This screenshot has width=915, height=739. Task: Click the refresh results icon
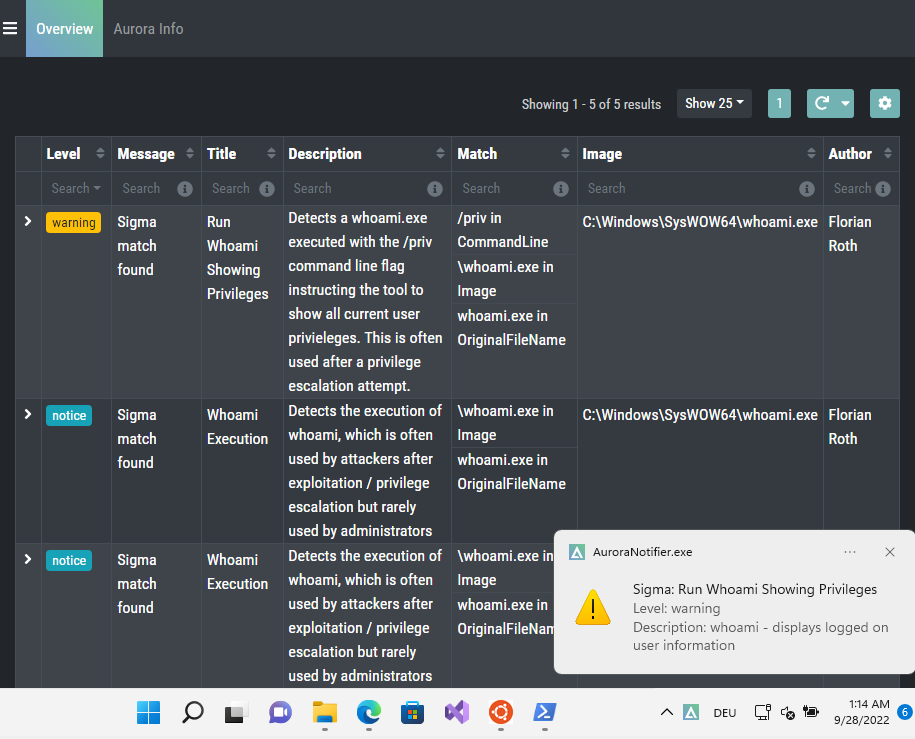pyautogui.click(x=822, y=103)
